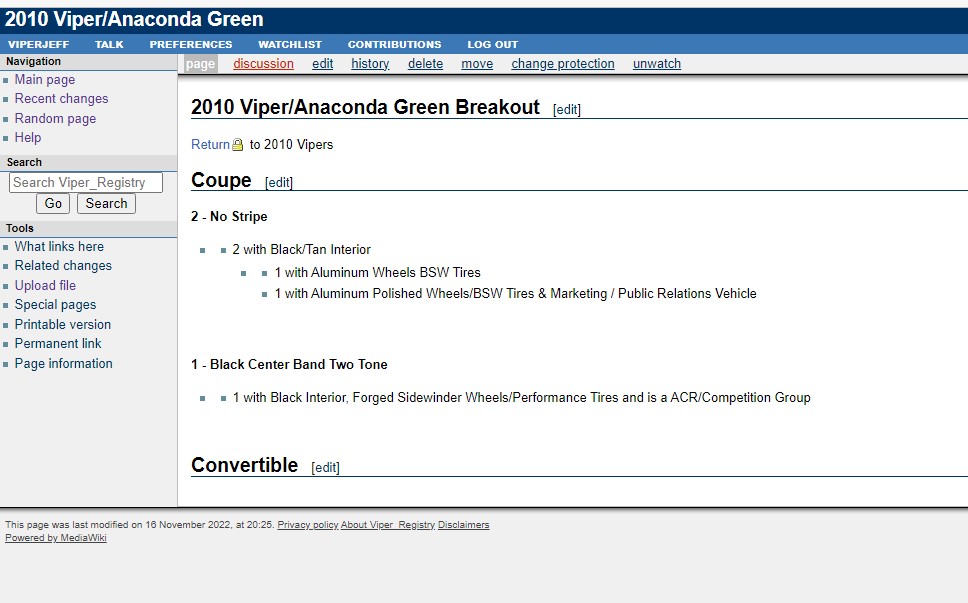
Task: Click the last modified date text in footer
Action: [x=140, y=525]
